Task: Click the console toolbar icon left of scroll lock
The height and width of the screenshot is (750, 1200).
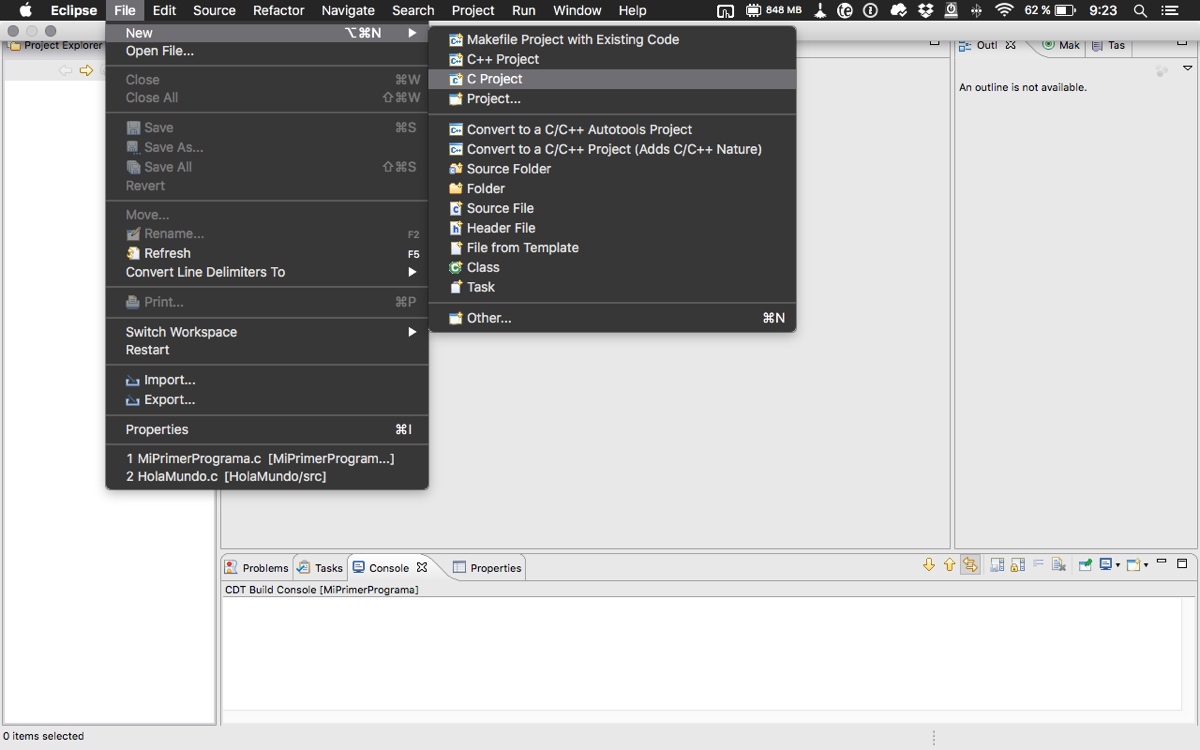Action: point(997,565)
